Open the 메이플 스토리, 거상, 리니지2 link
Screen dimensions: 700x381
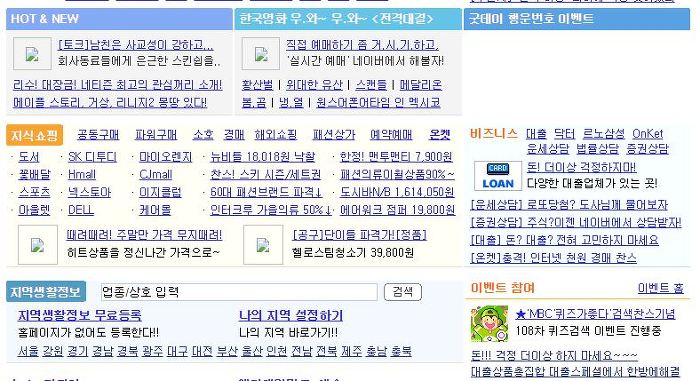click(x=110, y=102)
